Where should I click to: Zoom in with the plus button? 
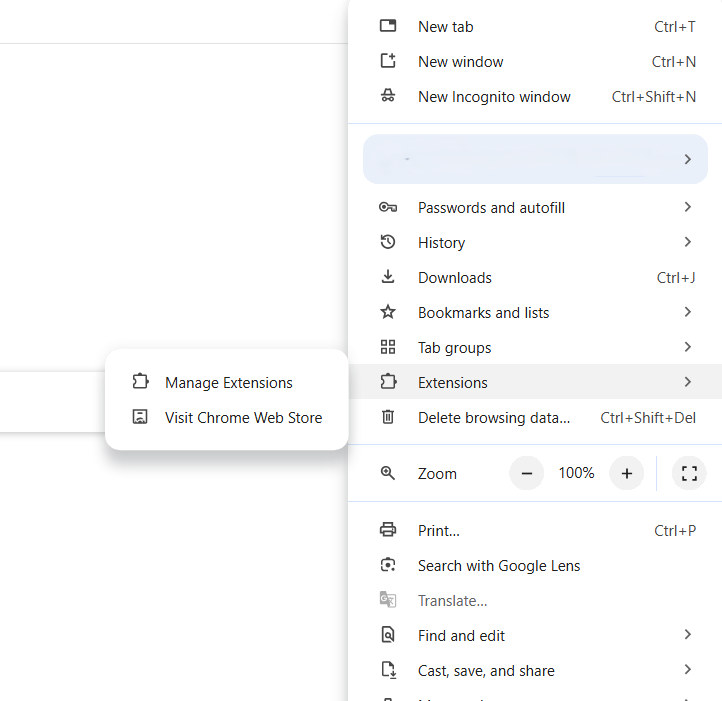[x=627, y=474]
